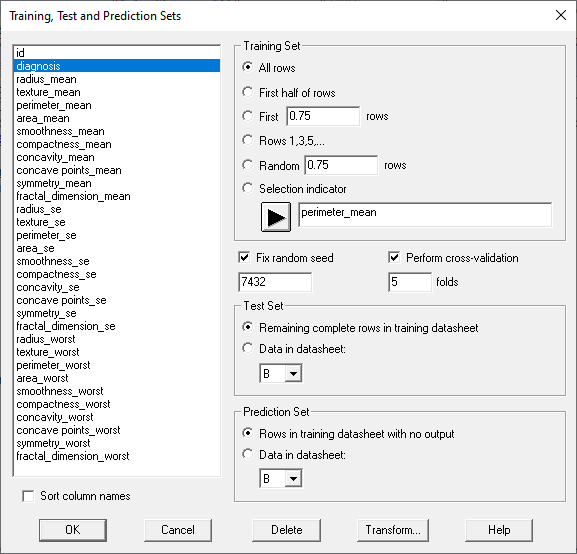Select Data in datasheet under Test Set
Image resolution: width=577 pixels, height=554 pixels.
tap(248, 348)
